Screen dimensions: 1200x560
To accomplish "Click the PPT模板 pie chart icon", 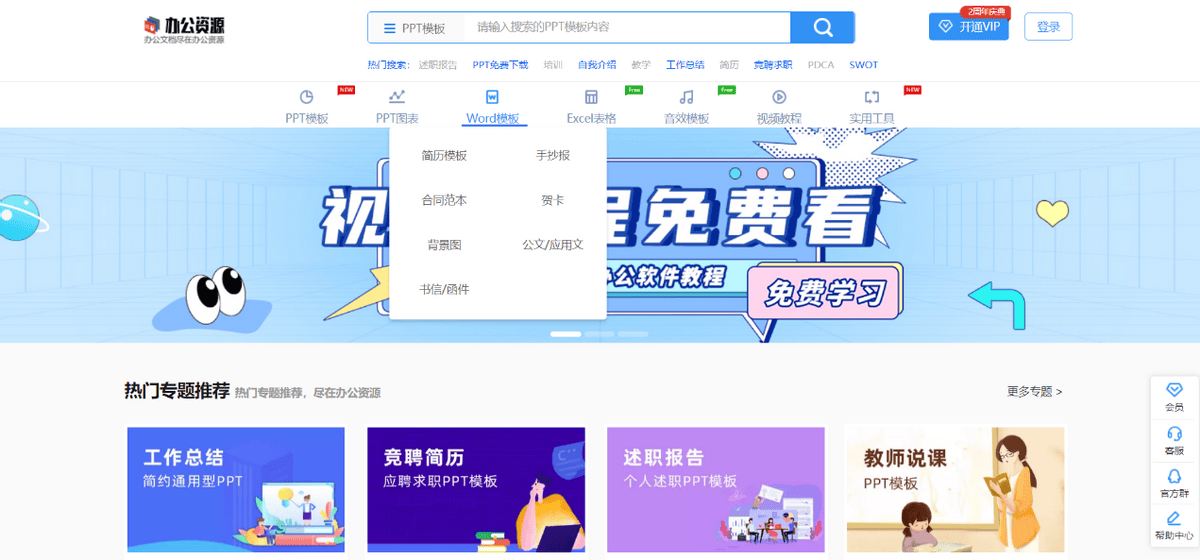I will [x=307, y=97].
